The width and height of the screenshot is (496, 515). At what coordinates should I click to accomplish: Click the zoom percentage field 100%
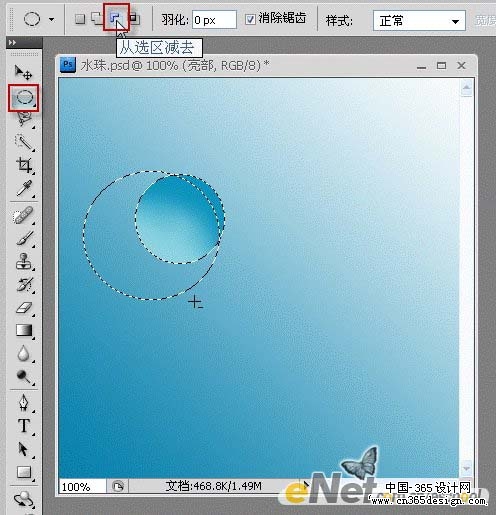[82, 487]
